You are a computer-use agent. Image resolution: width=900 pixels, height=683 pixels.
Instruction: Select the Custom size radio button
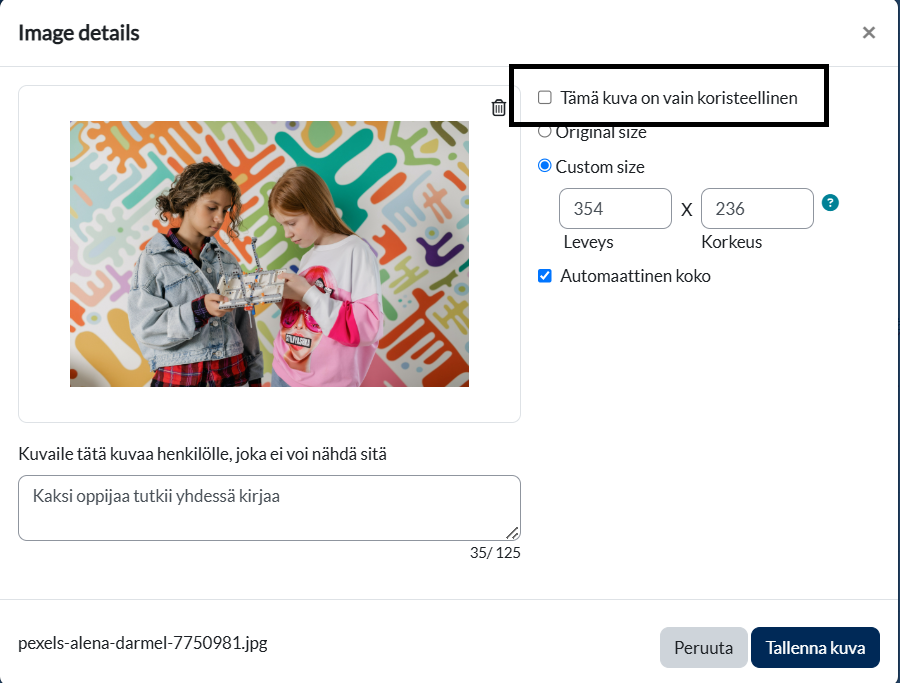coord(545,166)
